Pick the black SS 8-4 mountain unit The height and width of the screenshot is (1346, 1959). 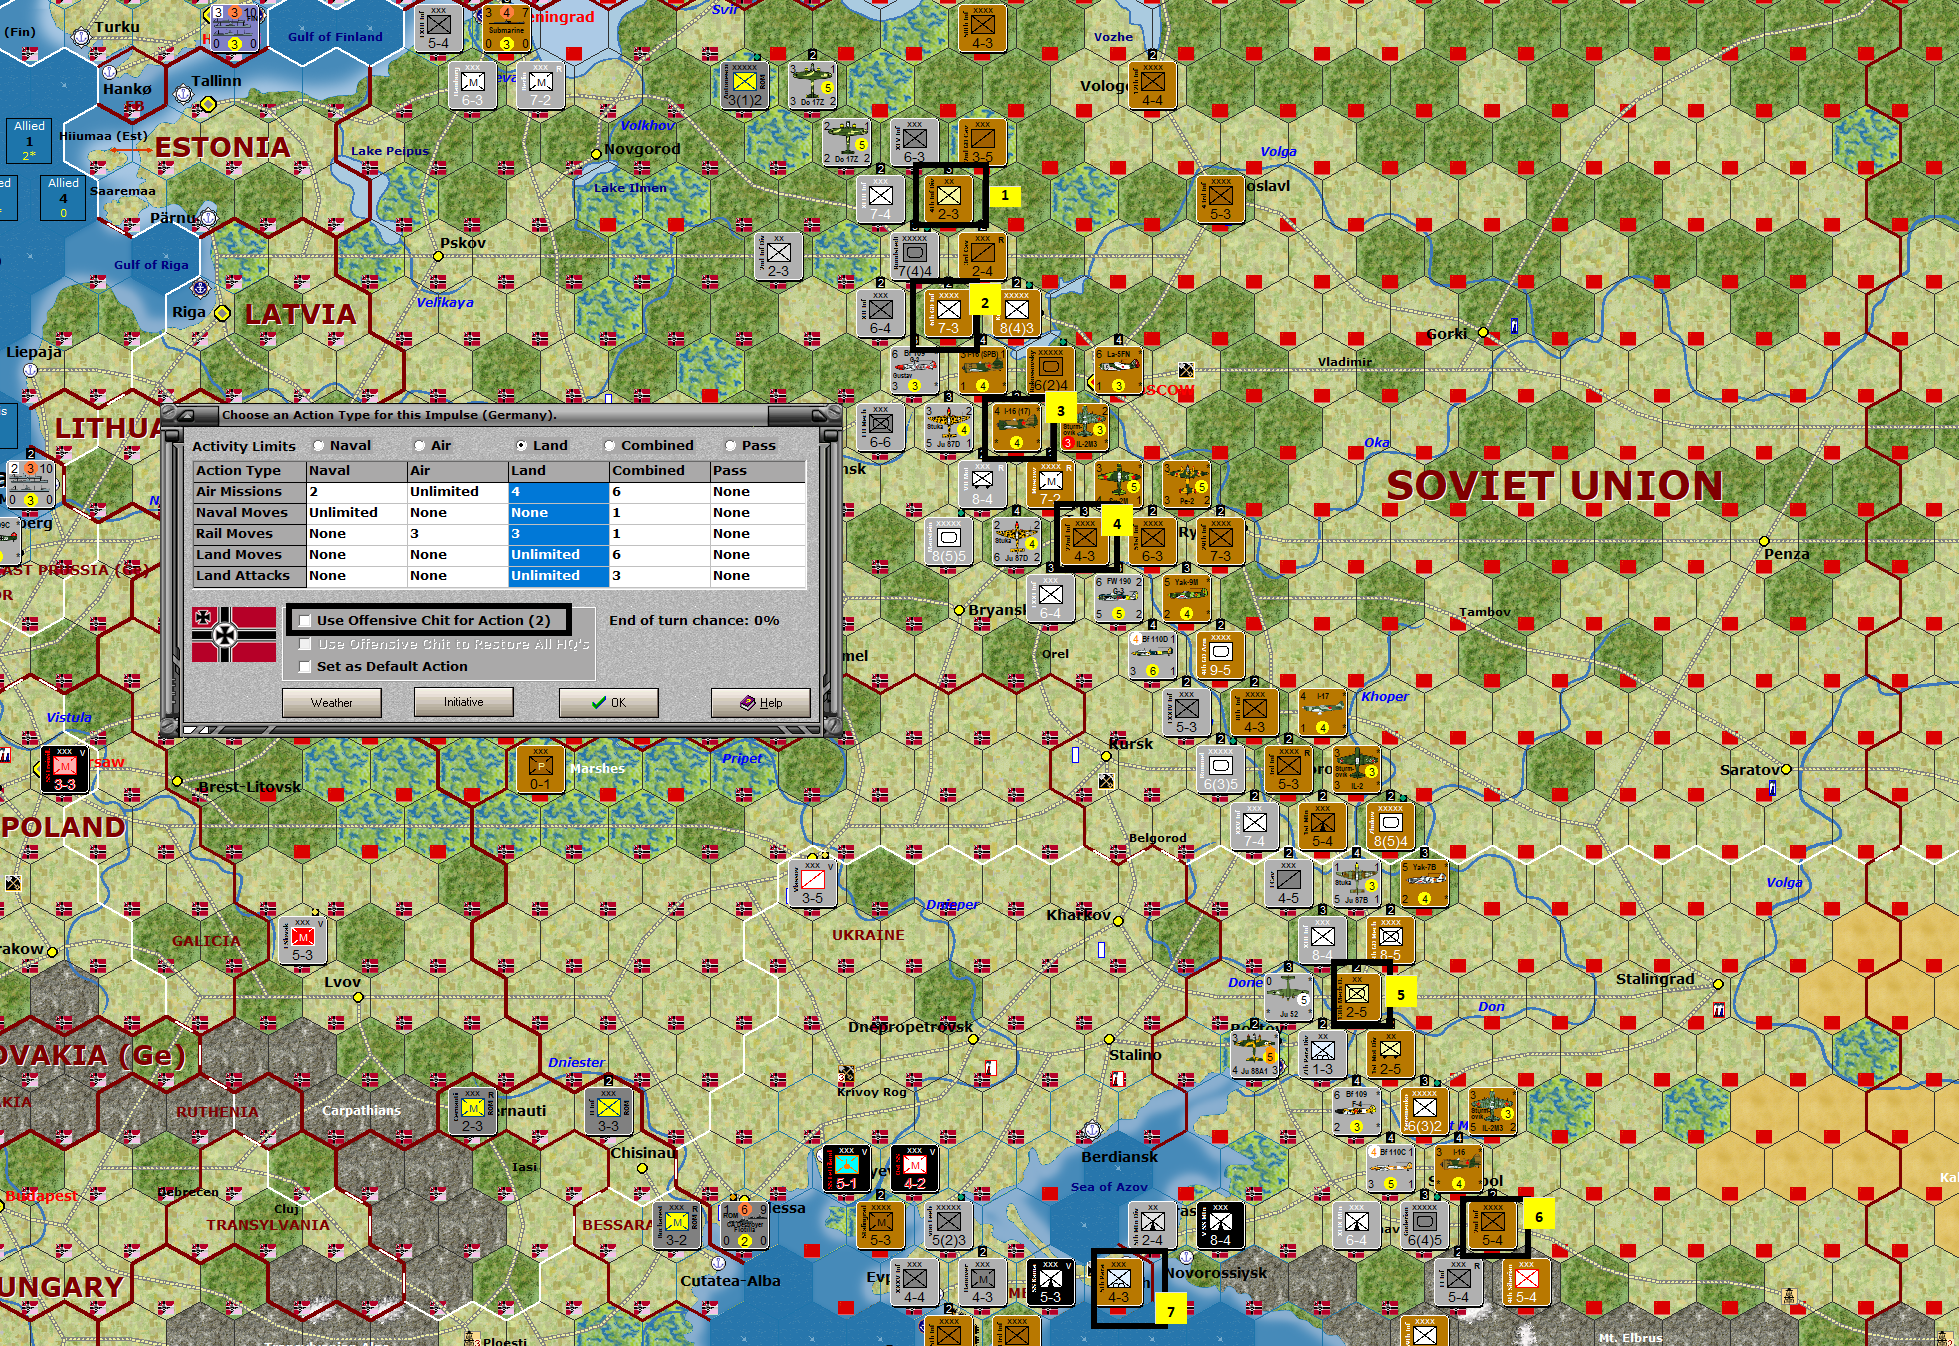pos(1221,1226)
